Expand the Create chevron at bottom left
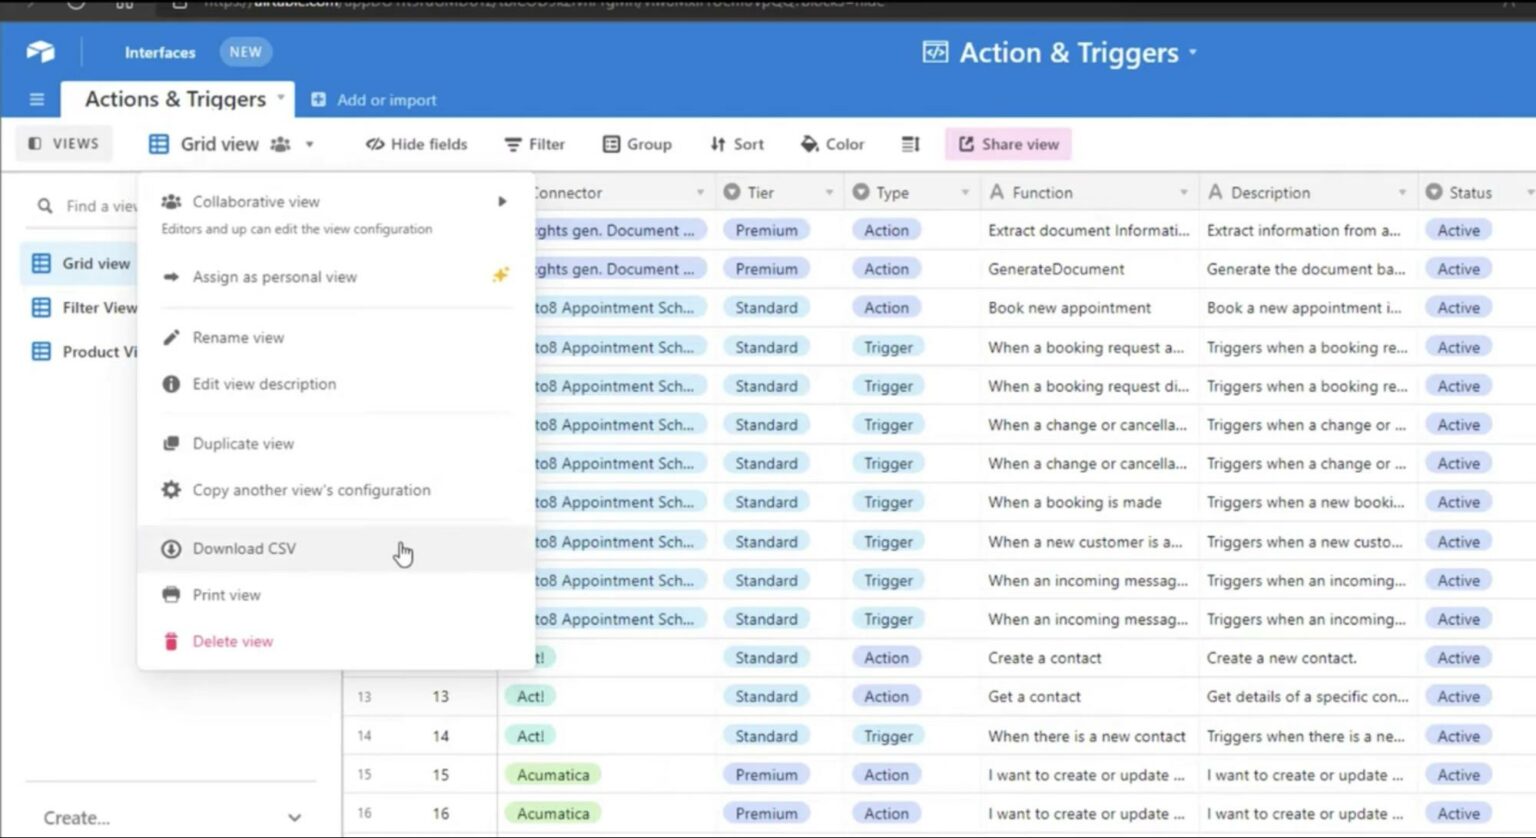The height and width of the screenshot is (838, 1536). pyautogui.click(x=294, y=817)
